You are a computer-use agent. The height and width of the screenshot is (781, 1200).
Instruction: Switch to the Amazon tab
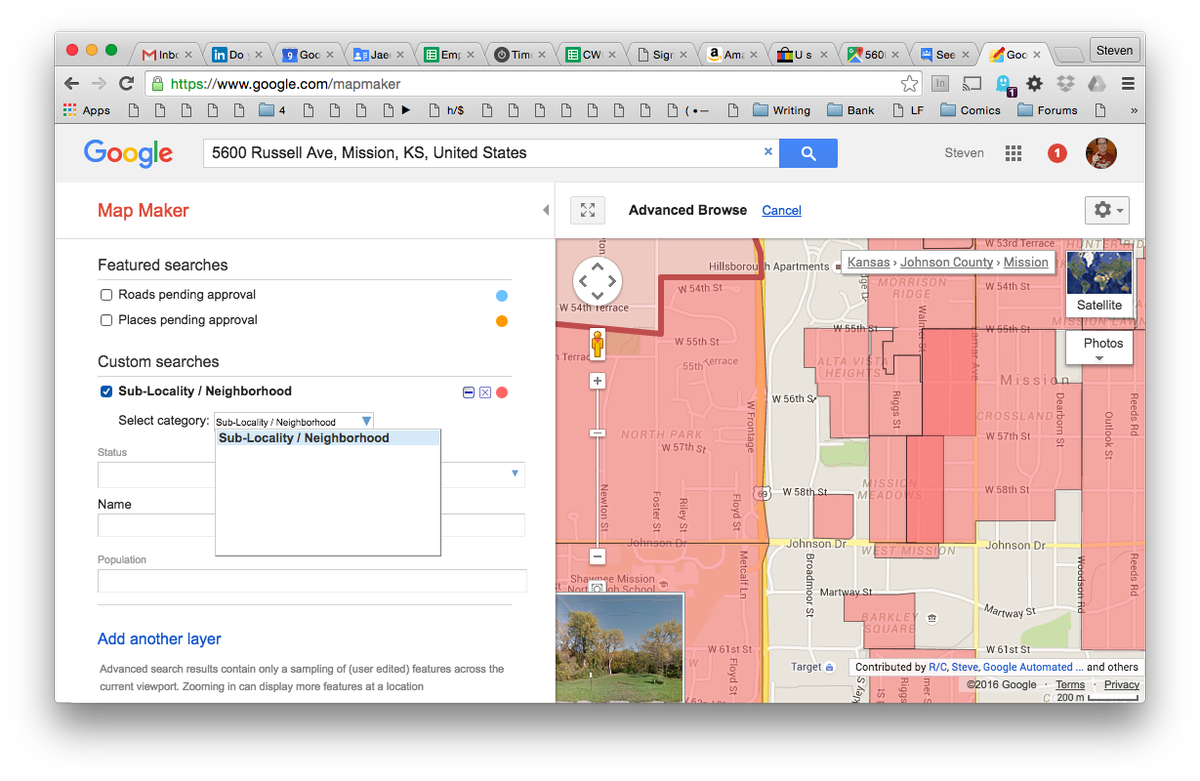pyautogui.click(x=731, y=54)
